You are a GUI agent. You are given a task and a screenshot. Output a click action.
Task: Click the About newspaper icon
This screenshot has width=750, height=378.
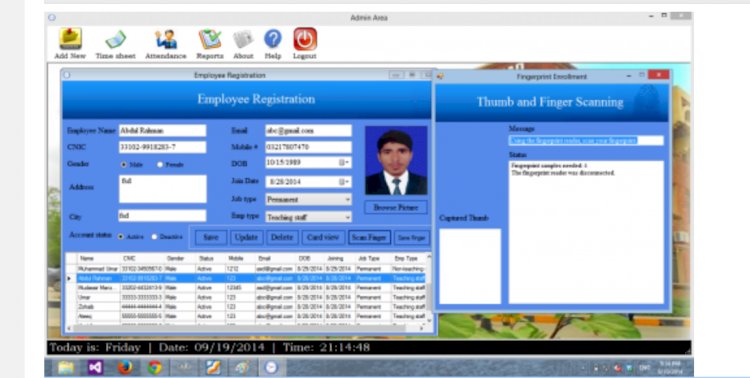[x=243, y=43]
